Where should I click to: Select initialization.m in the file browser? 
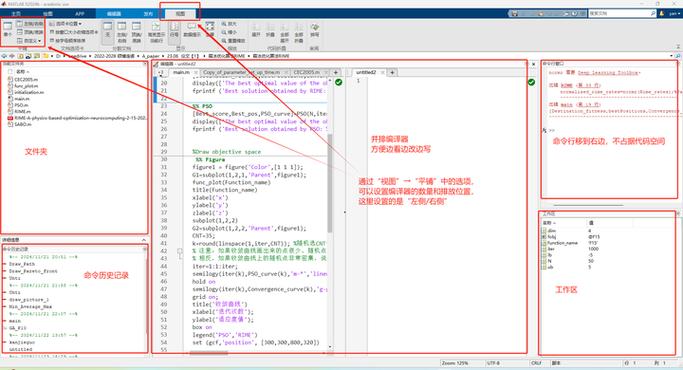[x=26, y=92]
